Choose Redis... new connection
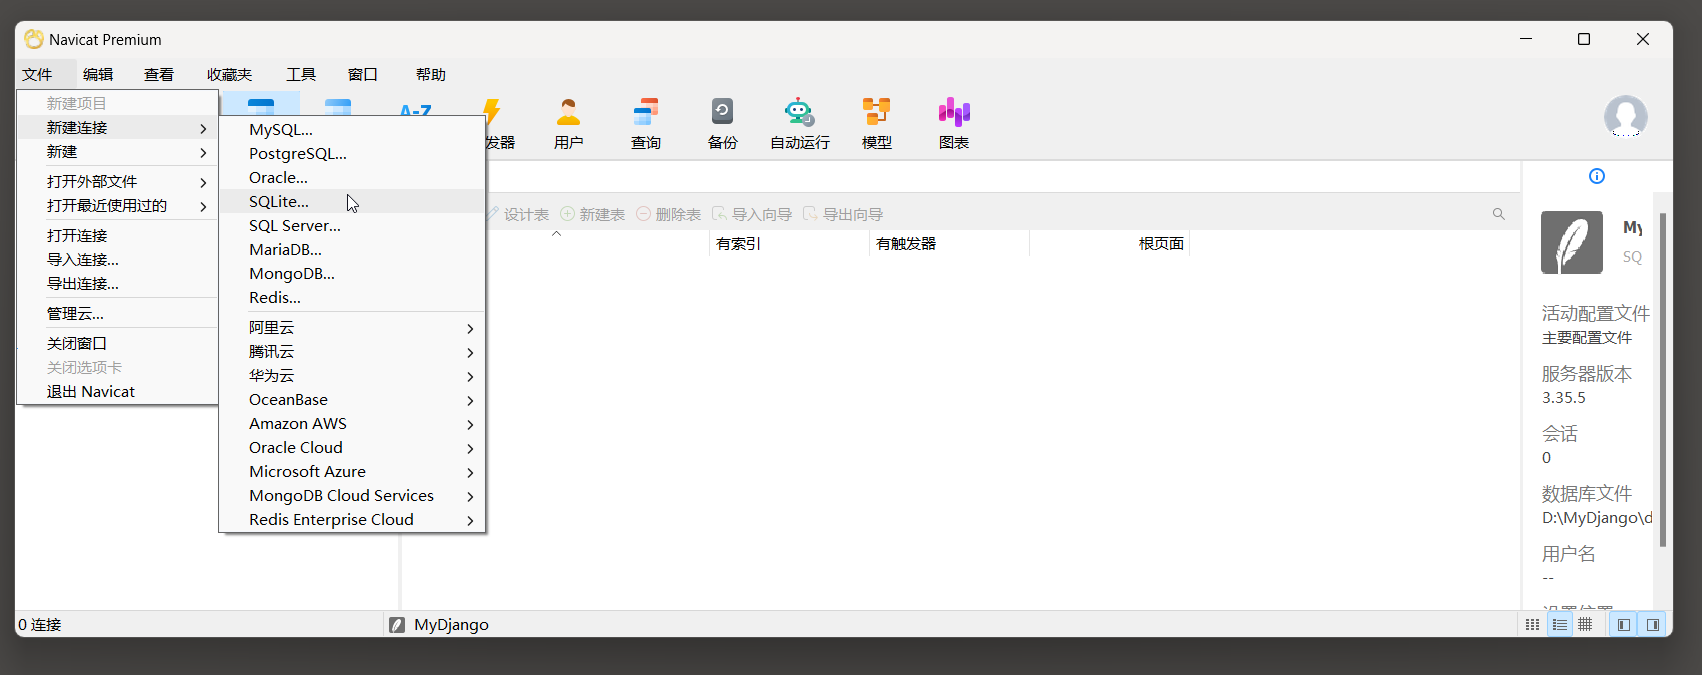1702x675 pixels. (352, 298)
